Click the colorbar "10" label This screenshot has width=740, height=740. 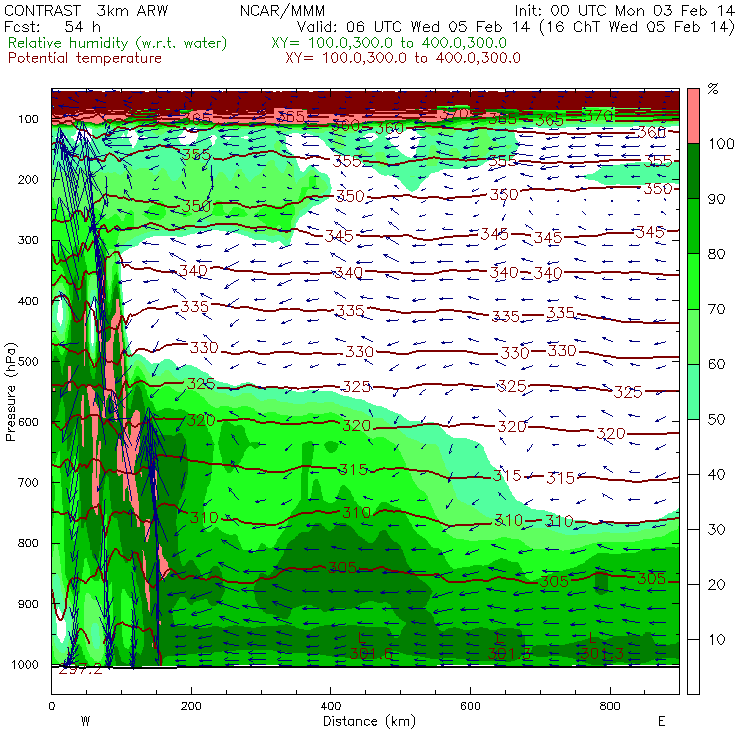pyautogui.click(x=717, y=640)
